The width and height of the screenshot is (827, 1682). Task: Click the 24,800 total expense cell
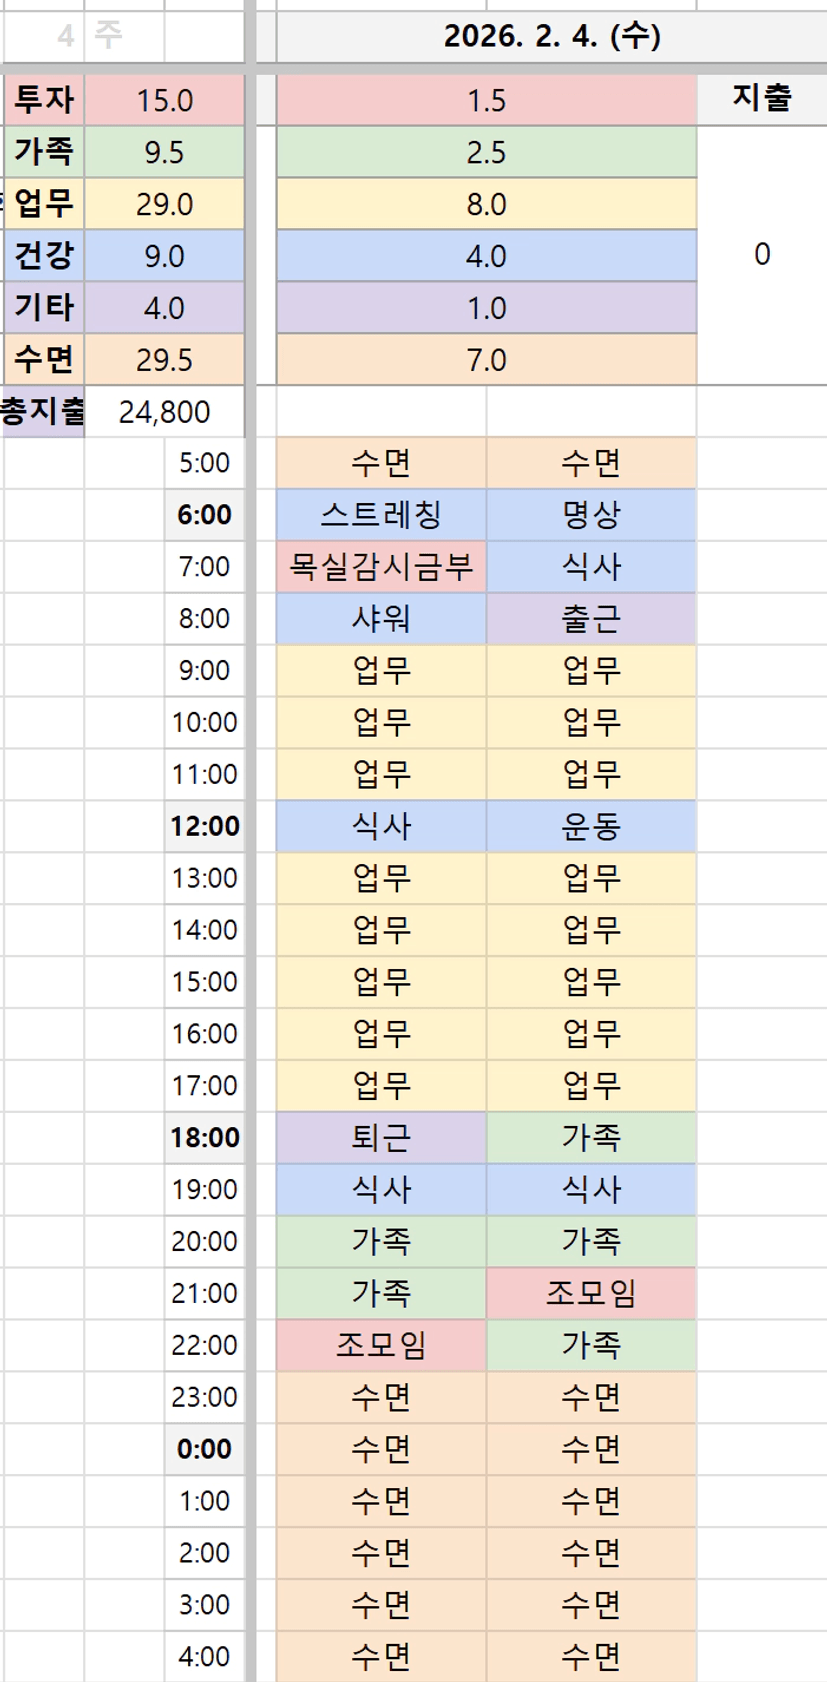click(x=164, y=411)
